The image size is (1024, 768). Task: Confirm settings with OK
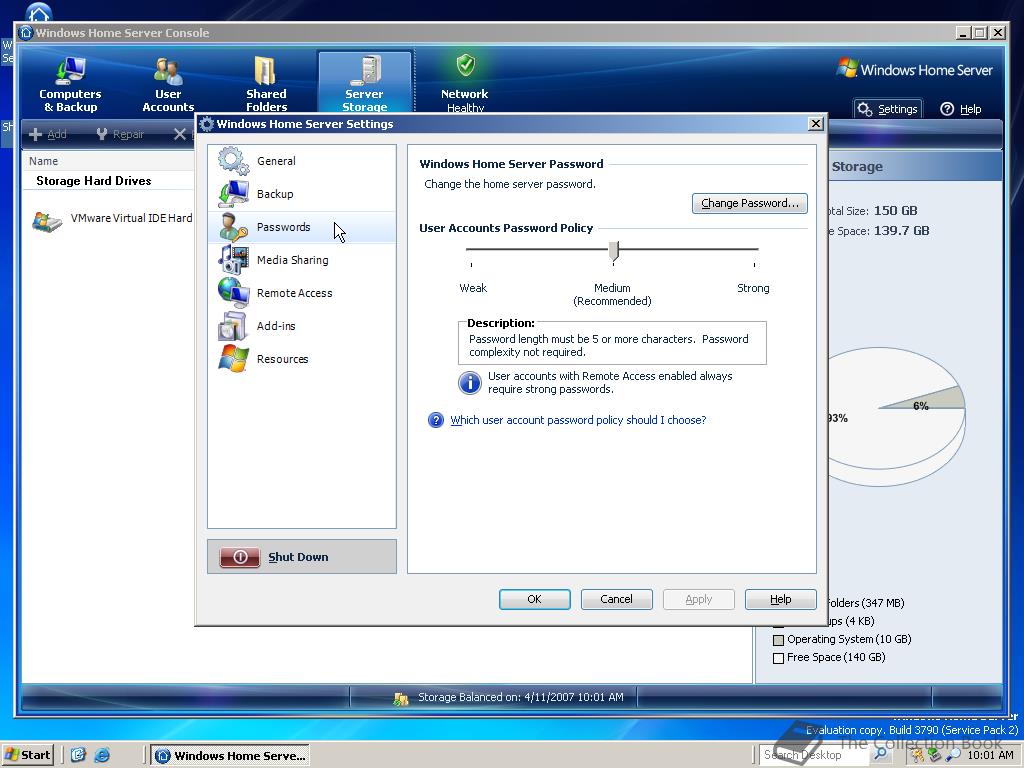[534, 599]
